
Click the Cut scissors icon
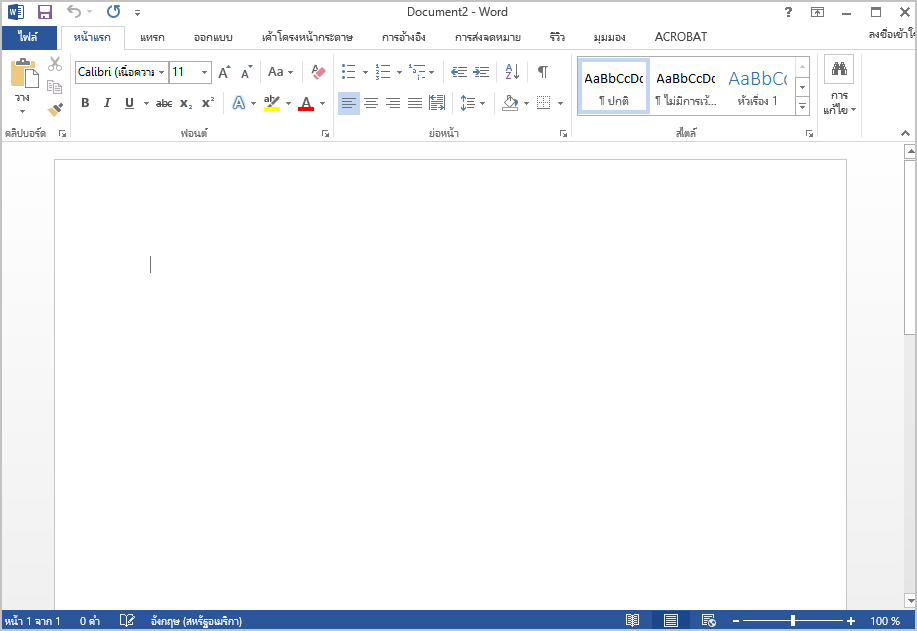pyautogui.click(x=55, y=64)
